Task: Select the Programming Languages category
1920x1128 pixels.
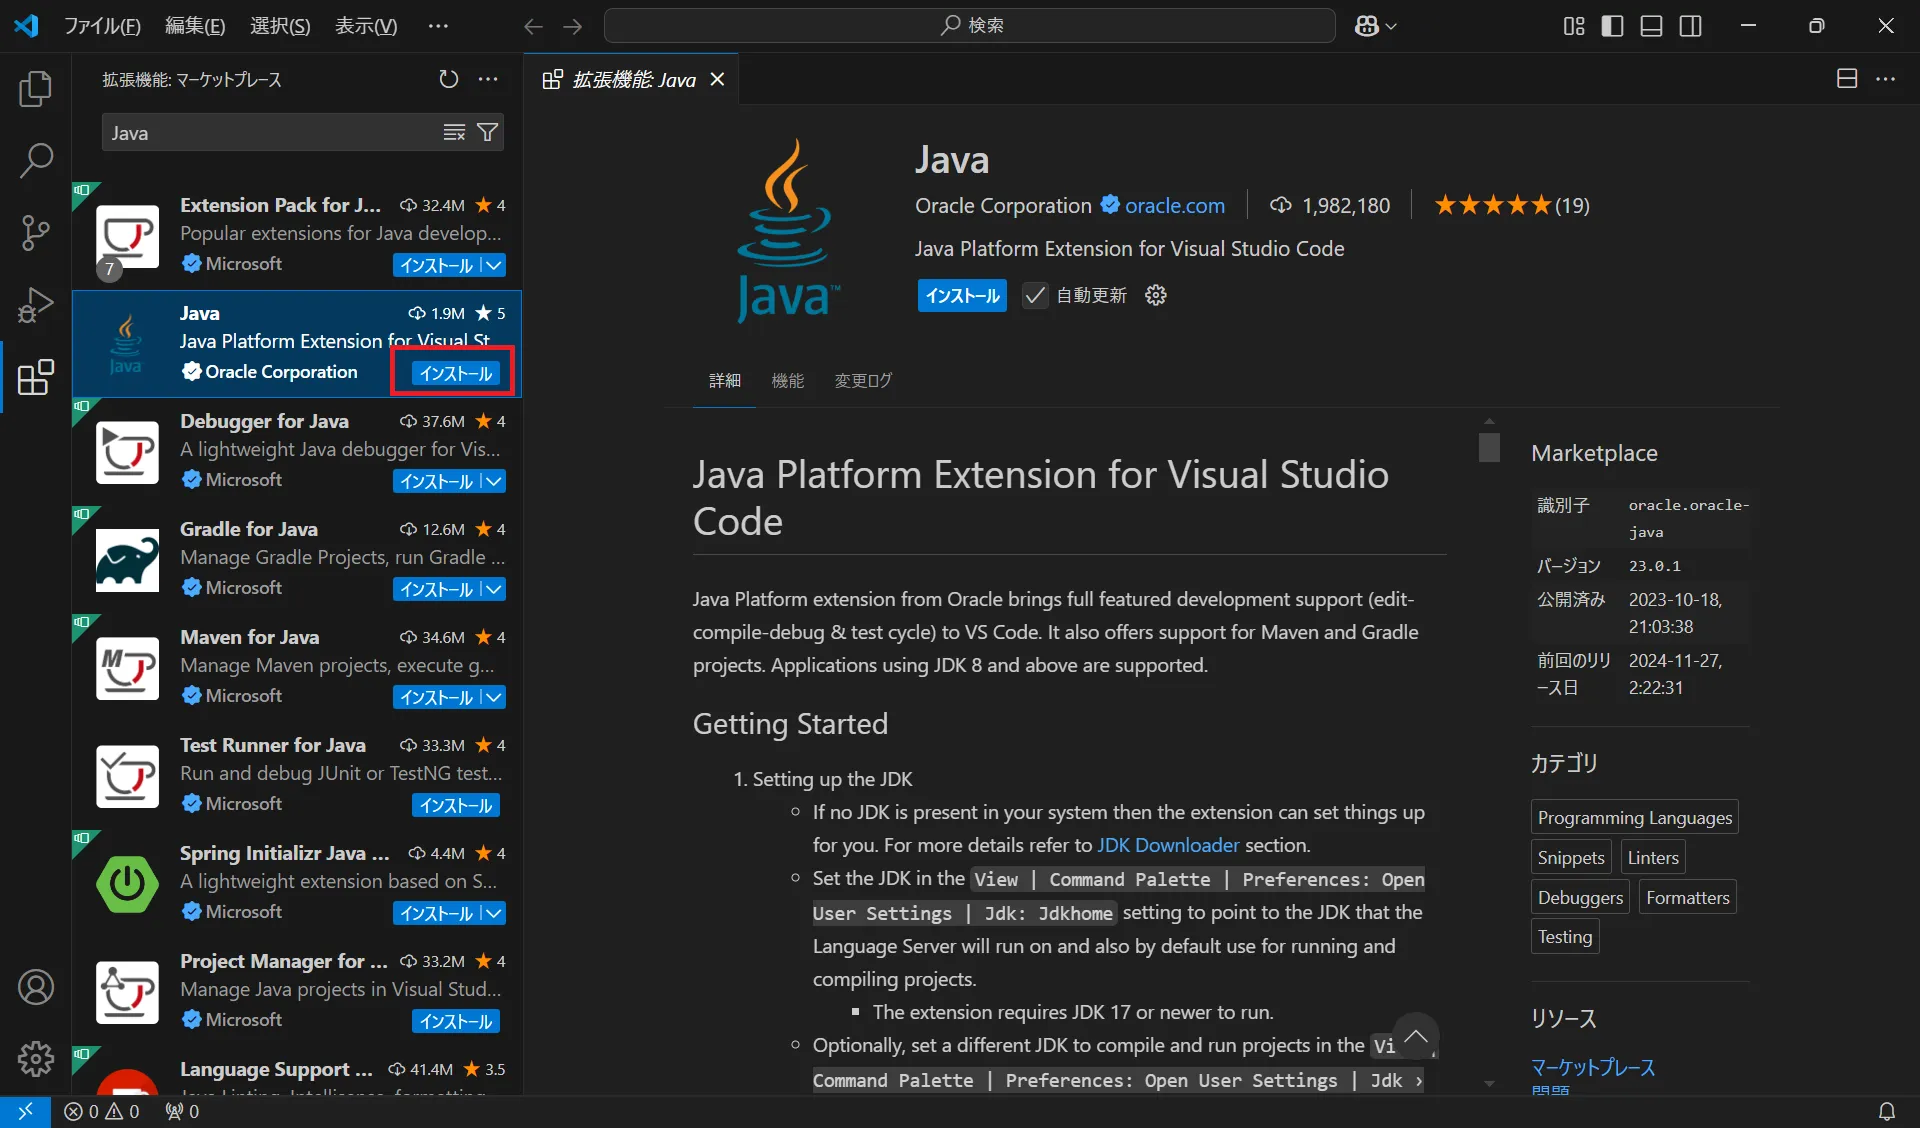Action: pos(1634,817)
